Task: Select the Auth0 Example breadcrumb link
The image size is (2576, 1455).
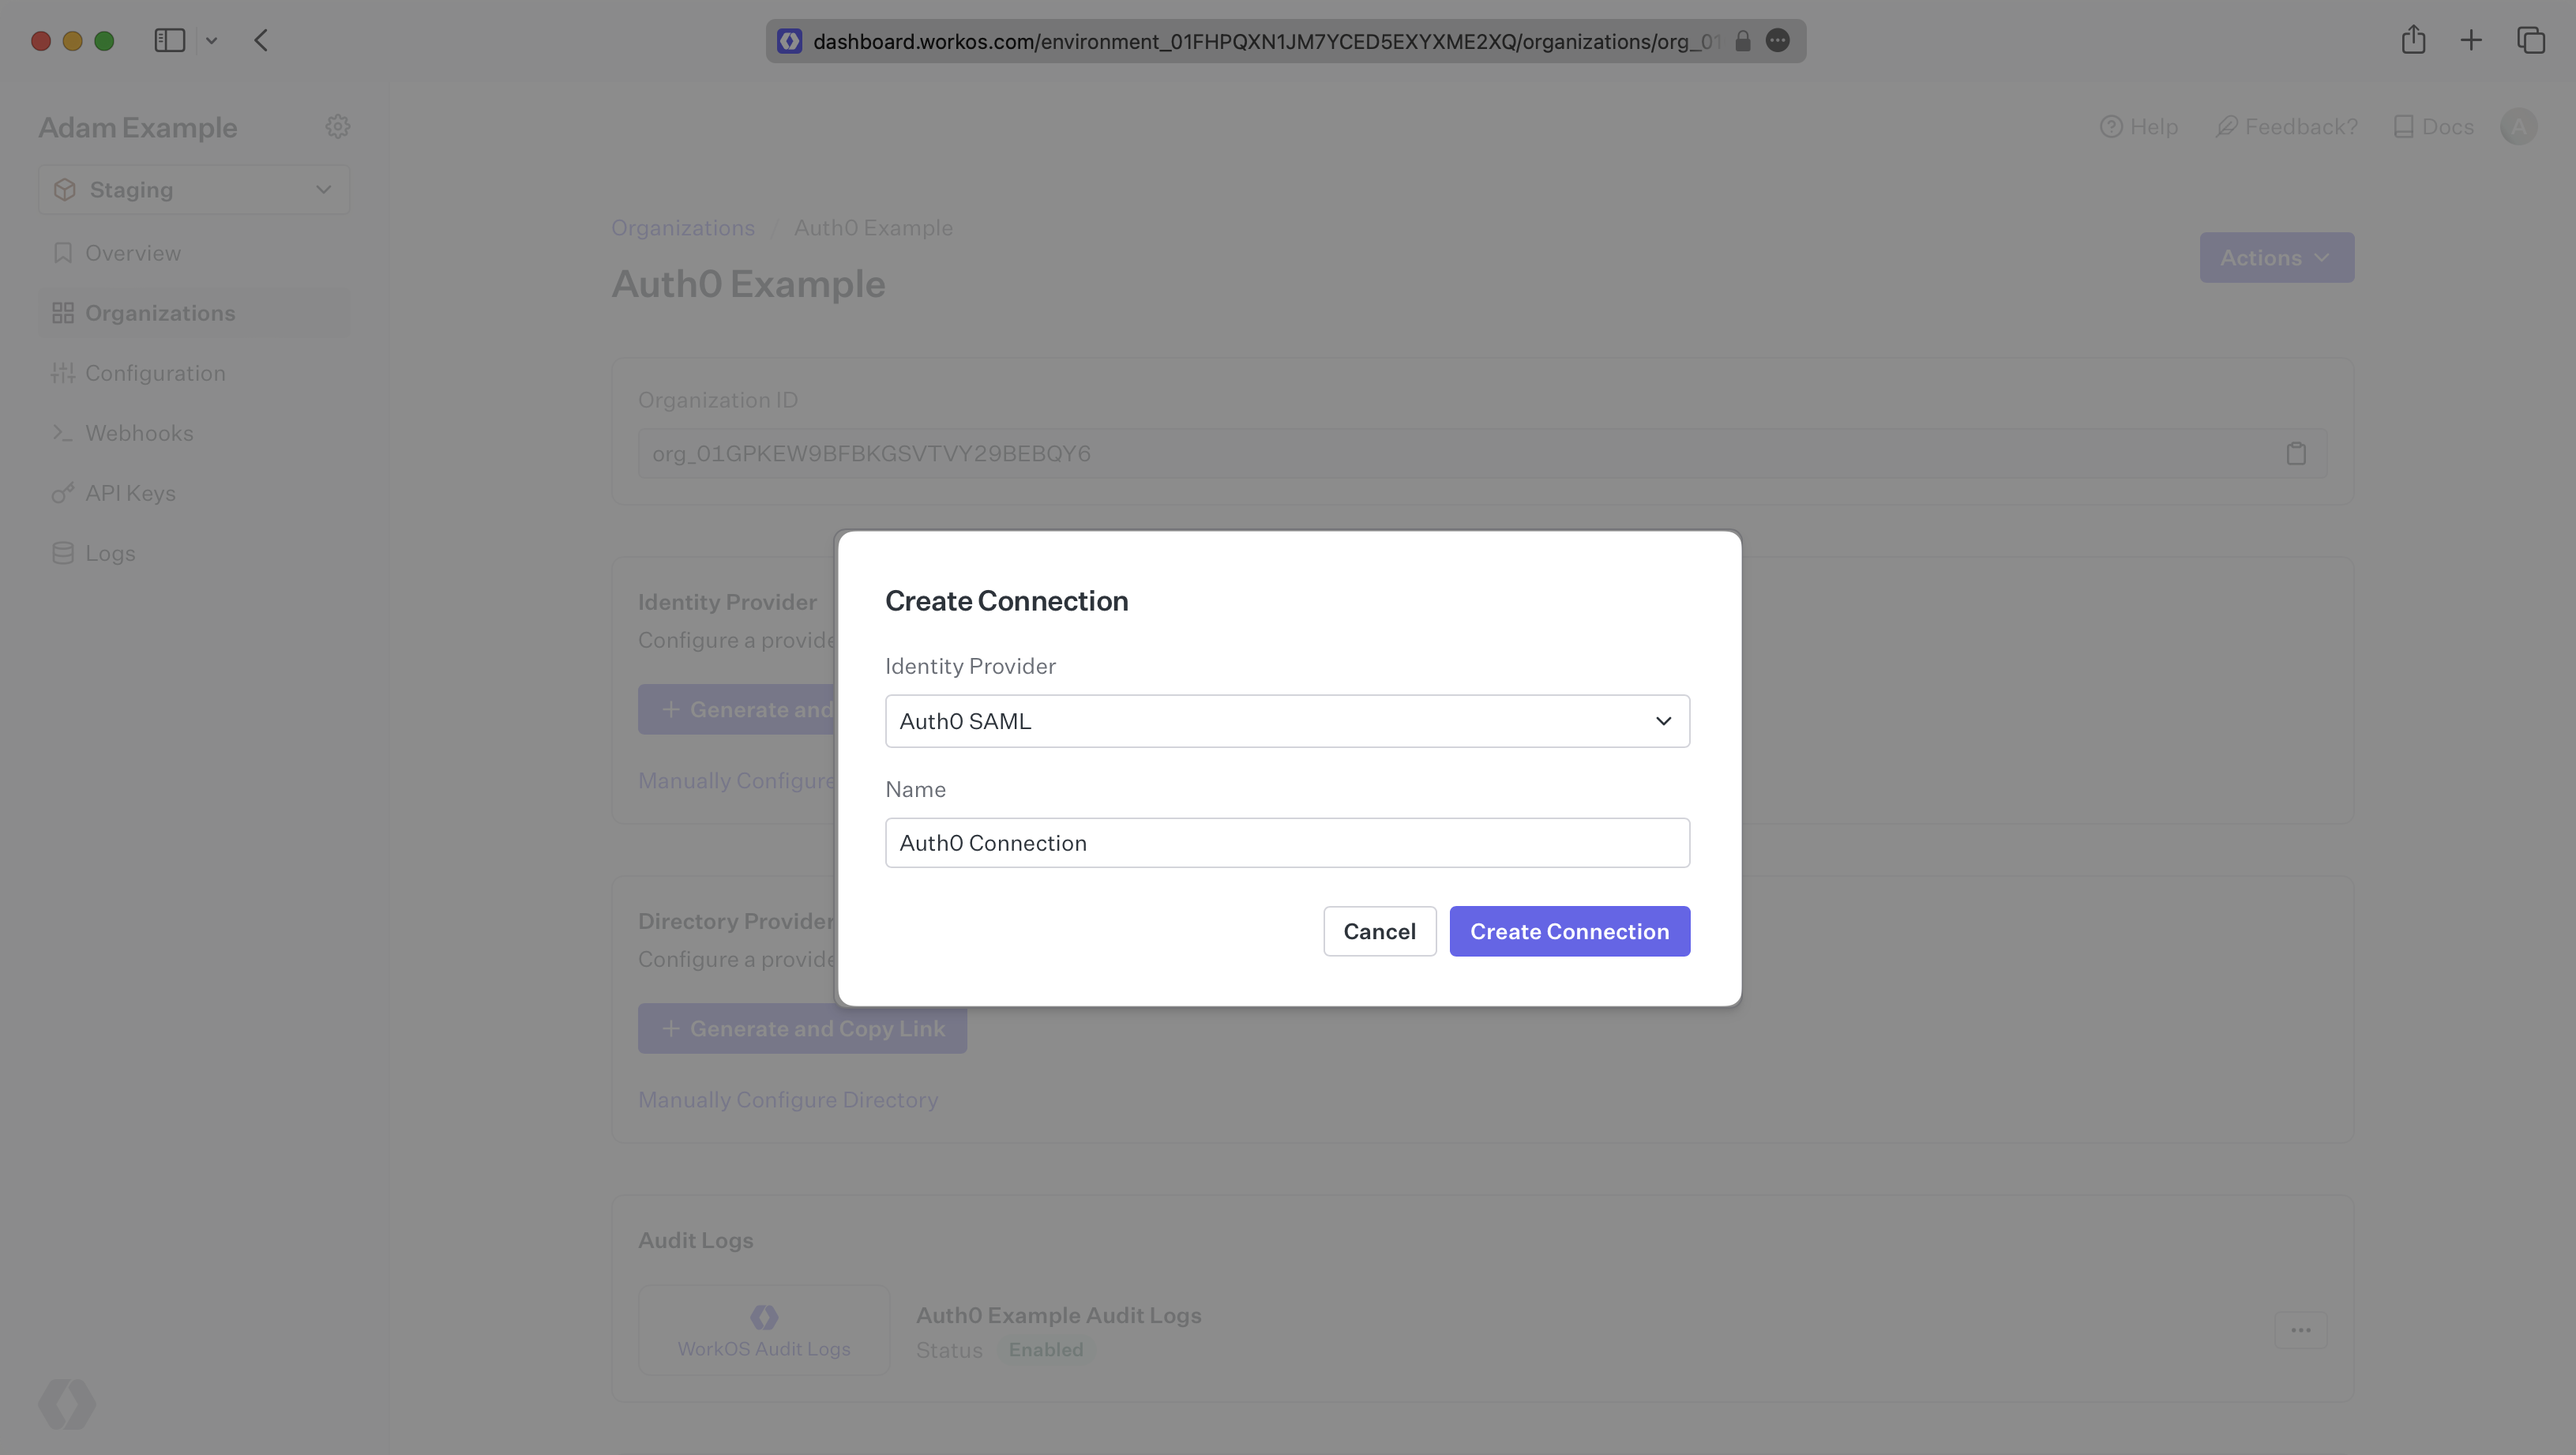Action: 873,227
